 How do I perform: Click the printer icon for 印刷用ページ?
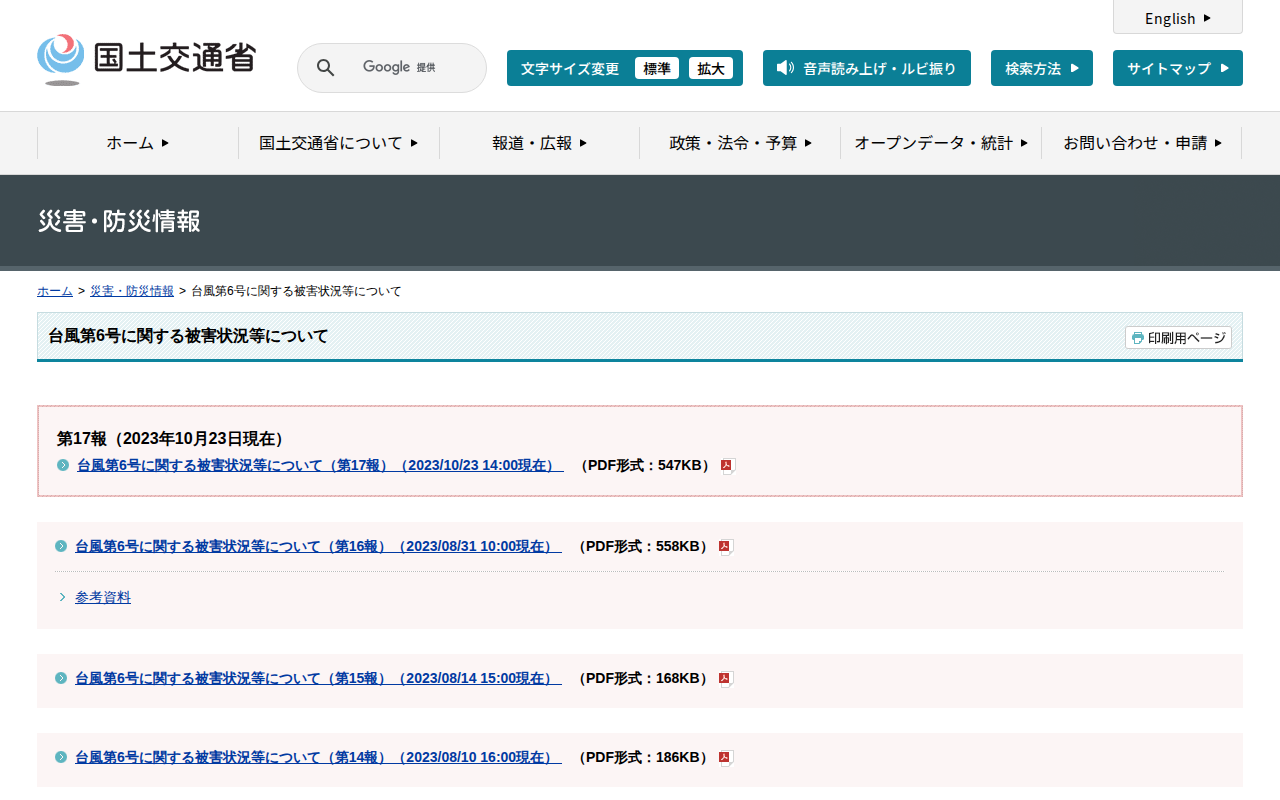pyautogui.click(x=1137, y=338)
